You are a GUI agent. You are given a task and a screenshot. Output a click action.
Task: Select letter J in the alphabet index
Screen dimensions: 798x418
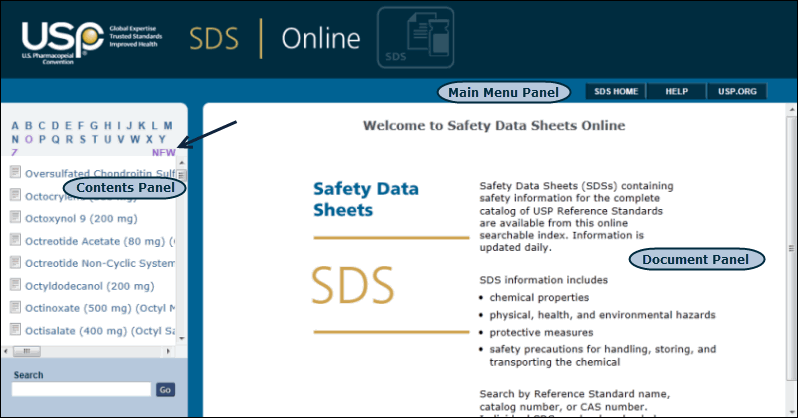tap(129, 126)
